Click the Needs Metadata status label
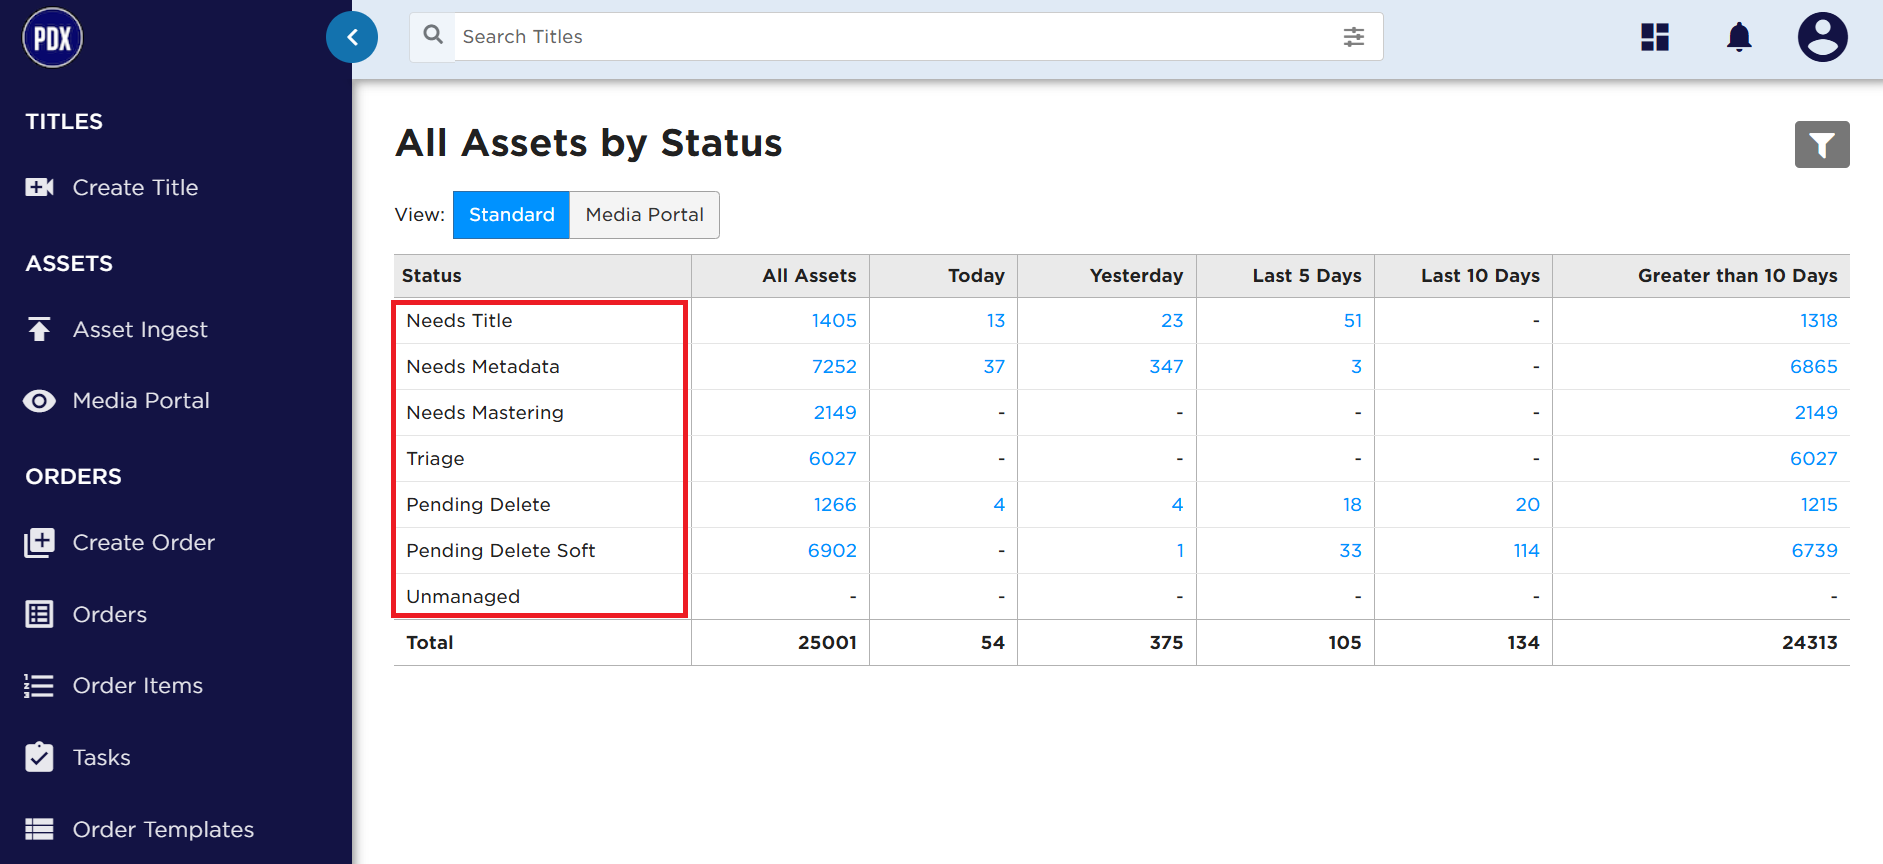This screenshot has width=1883, height=864. tap(483, 367)
